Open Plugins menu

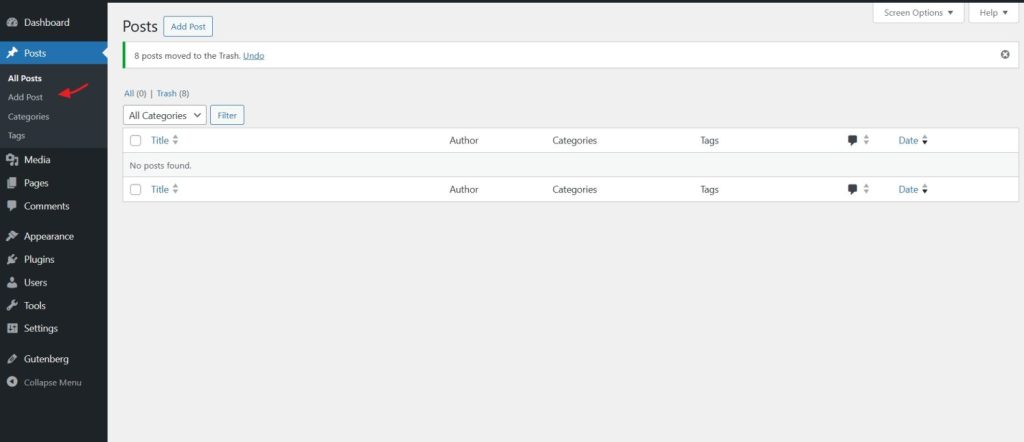point(39,259)
